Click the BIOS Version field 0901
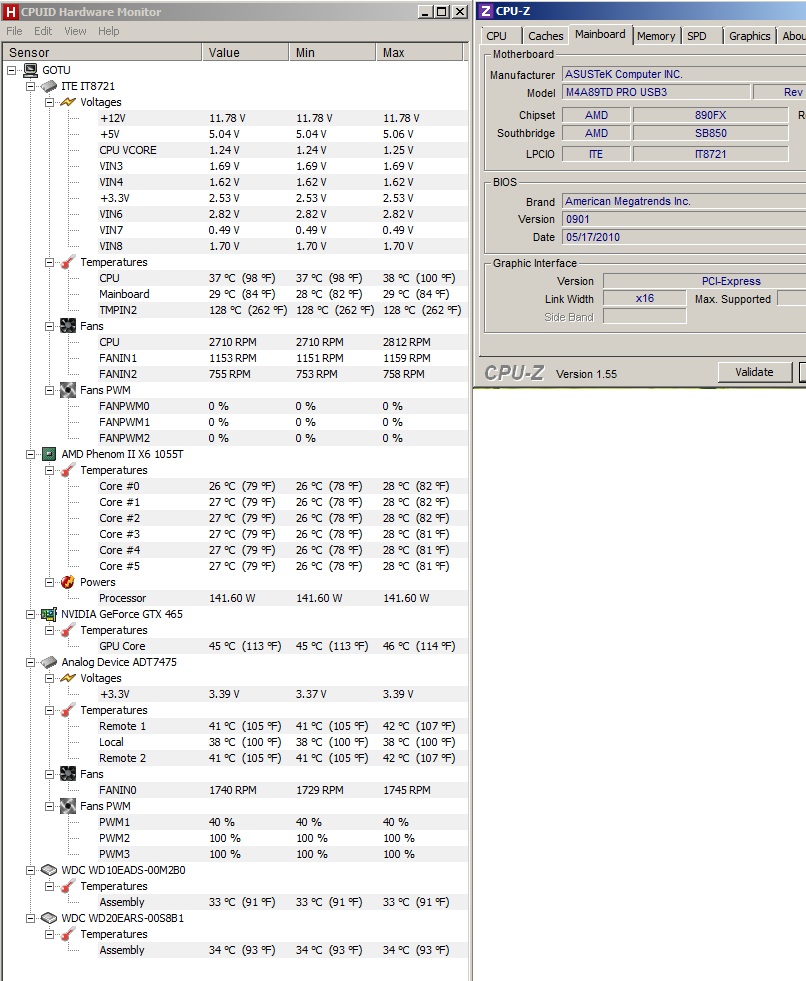The width and height of the screenshot is (806, 981). [684, 219]
